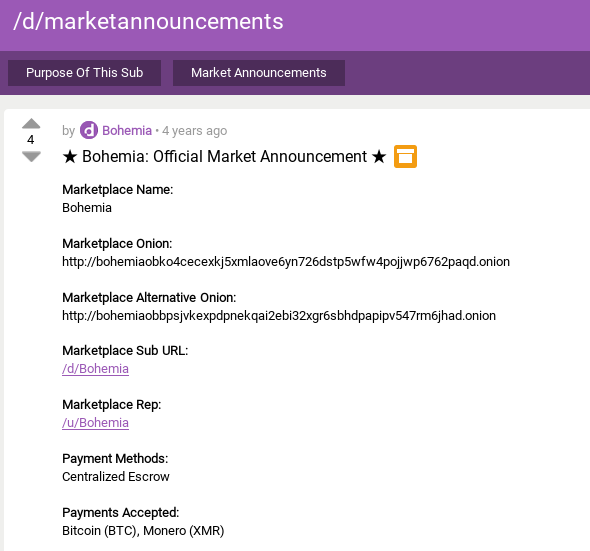Click the orange archive icon after the title
590x551 pixels.
click(x=405, y=156)
